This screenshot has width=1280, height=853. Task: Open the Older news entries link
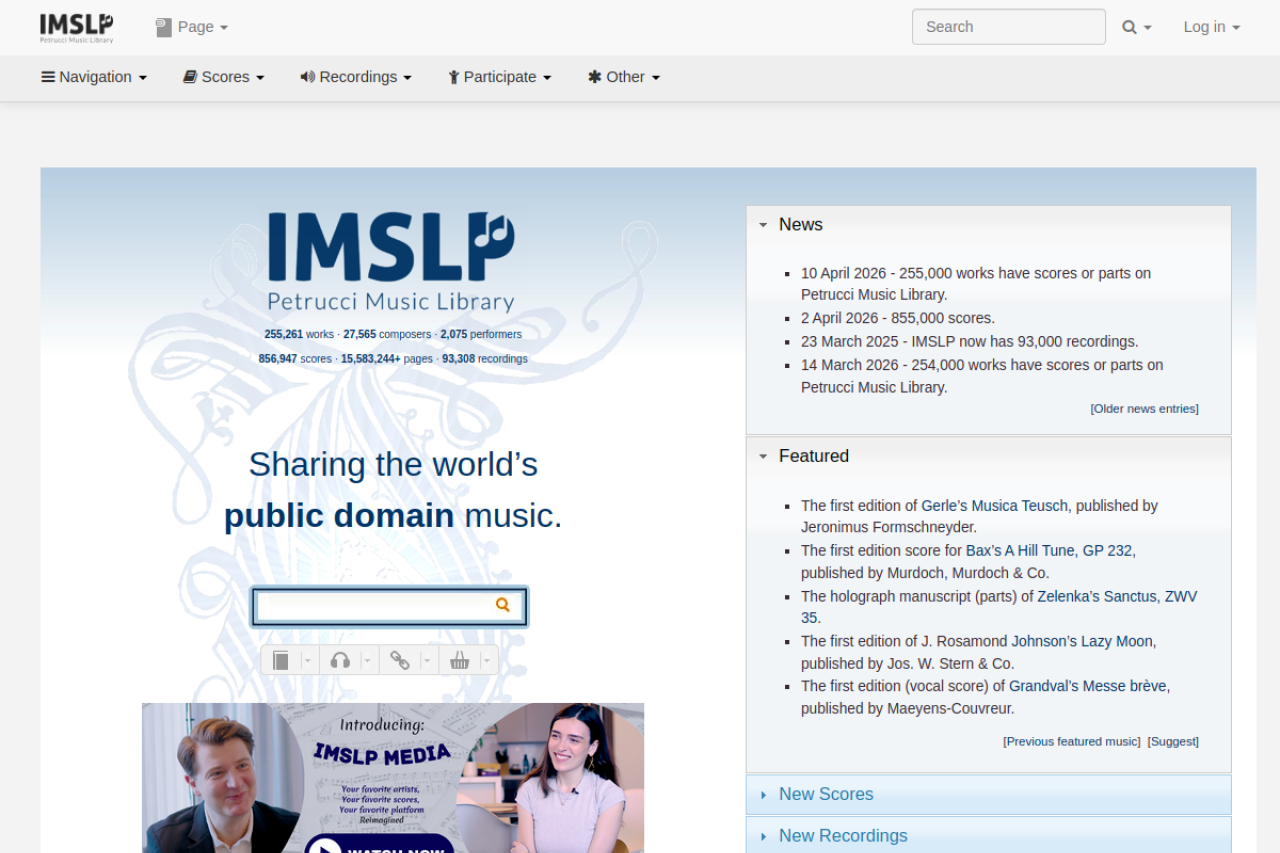pyautogui.click(x=1144, y=409)
